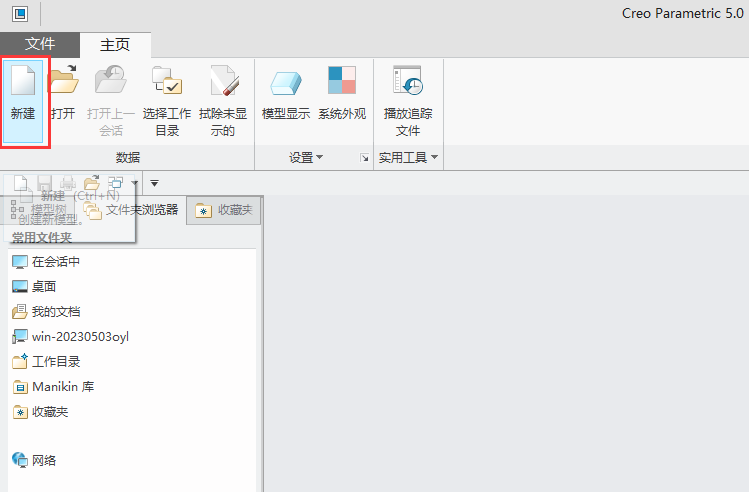Select 我的文档 folder

pyautogui.click(x=46, y=312)
